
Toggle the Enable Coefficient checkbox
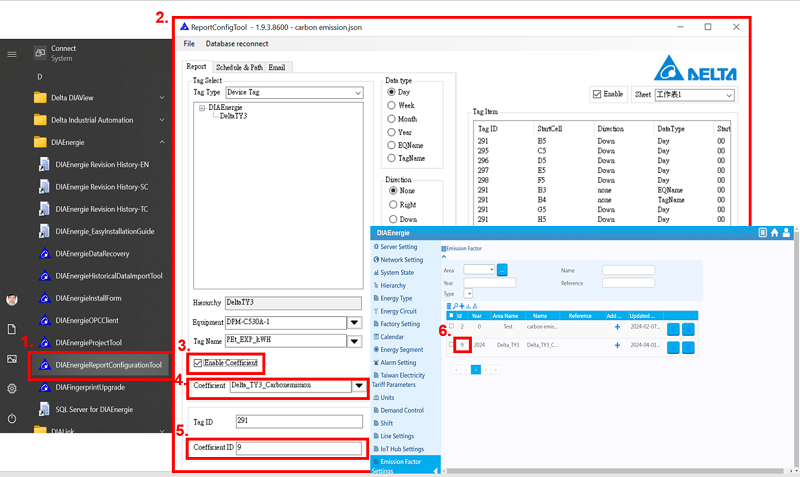pyautogui.click(x=198, y=363)
